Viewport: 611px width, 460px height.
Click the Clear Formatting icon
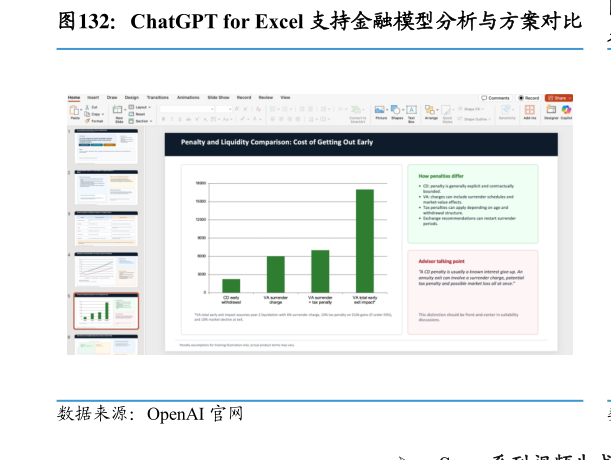pos(258,109)
